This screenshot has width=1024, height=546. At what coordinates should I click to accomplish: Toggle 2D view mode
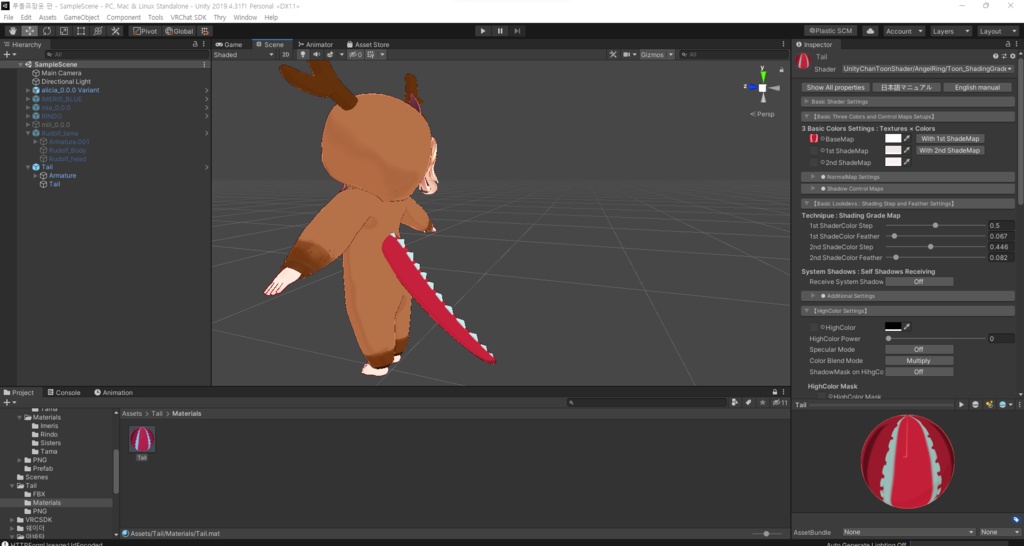point(285,55)
